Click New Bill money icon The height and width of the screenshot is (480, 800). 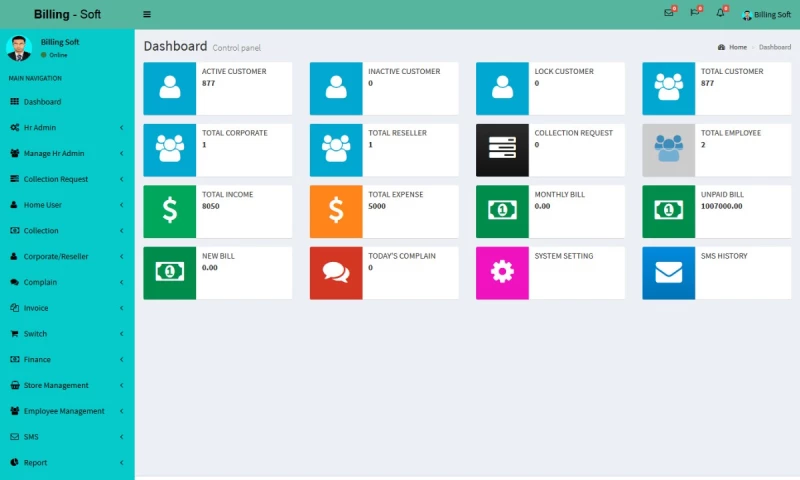point(169,273)
